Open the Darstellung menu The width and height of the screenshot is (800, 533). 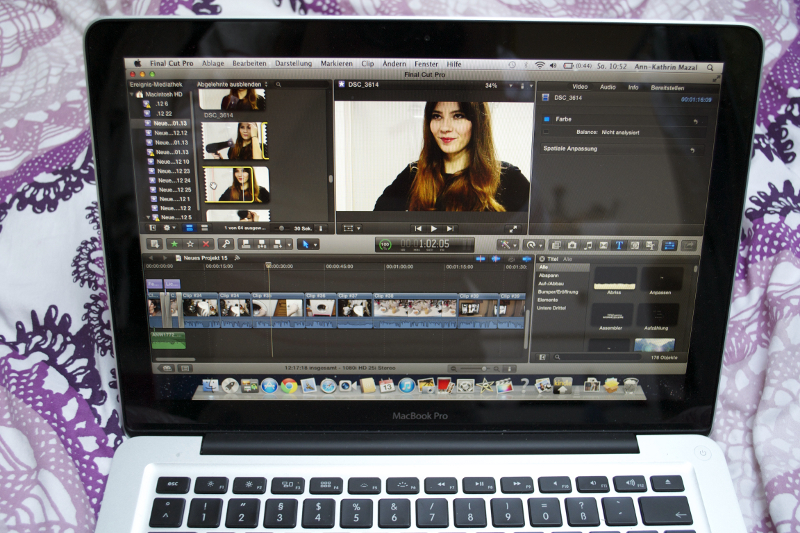293,63
